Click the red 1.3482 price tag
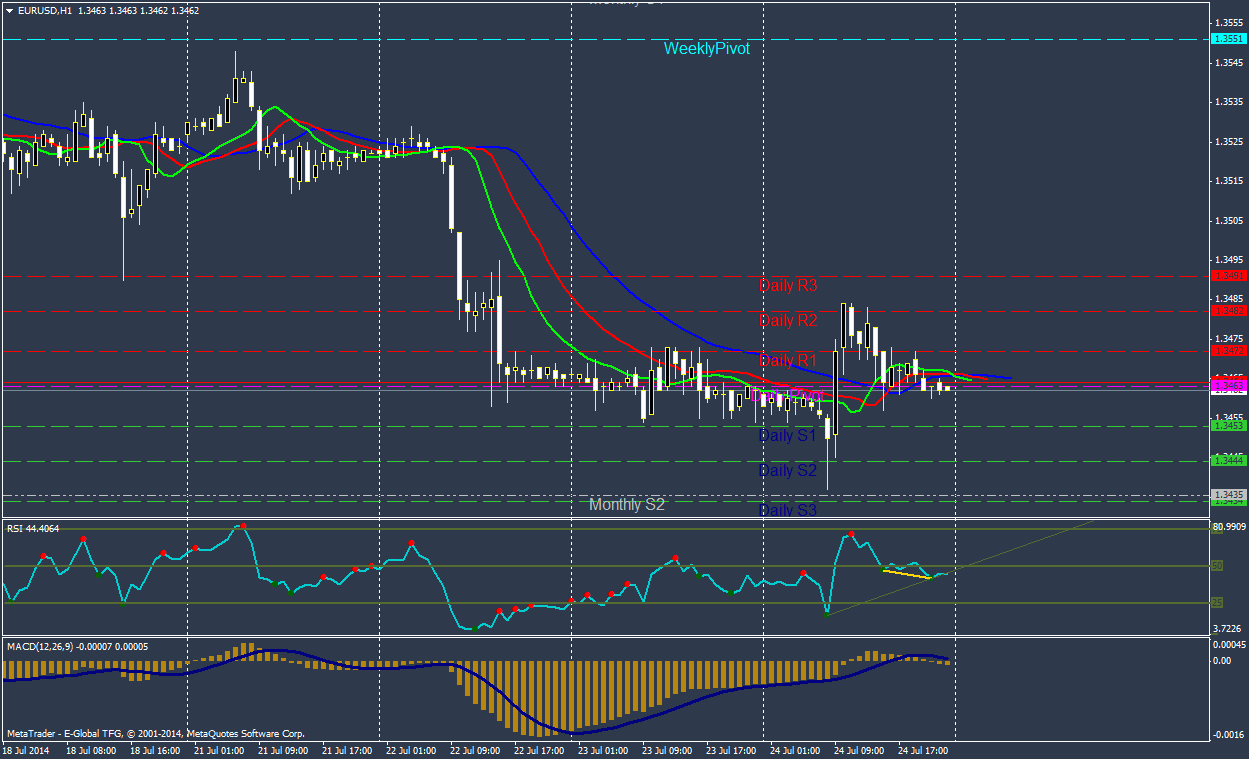This screenshot has height=759, width=1249. (1228, 311)
